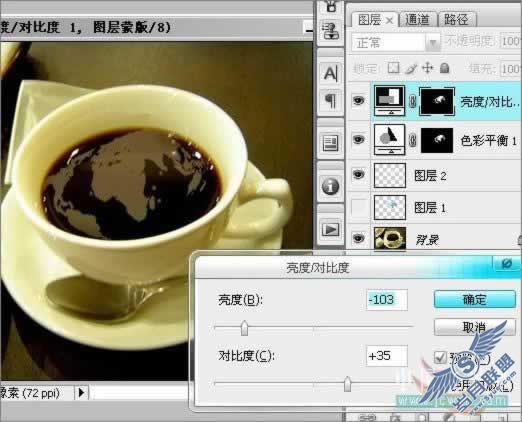Switch to the 路径 tab
This screenshot has width=522, height=422.
coord(457,20)
